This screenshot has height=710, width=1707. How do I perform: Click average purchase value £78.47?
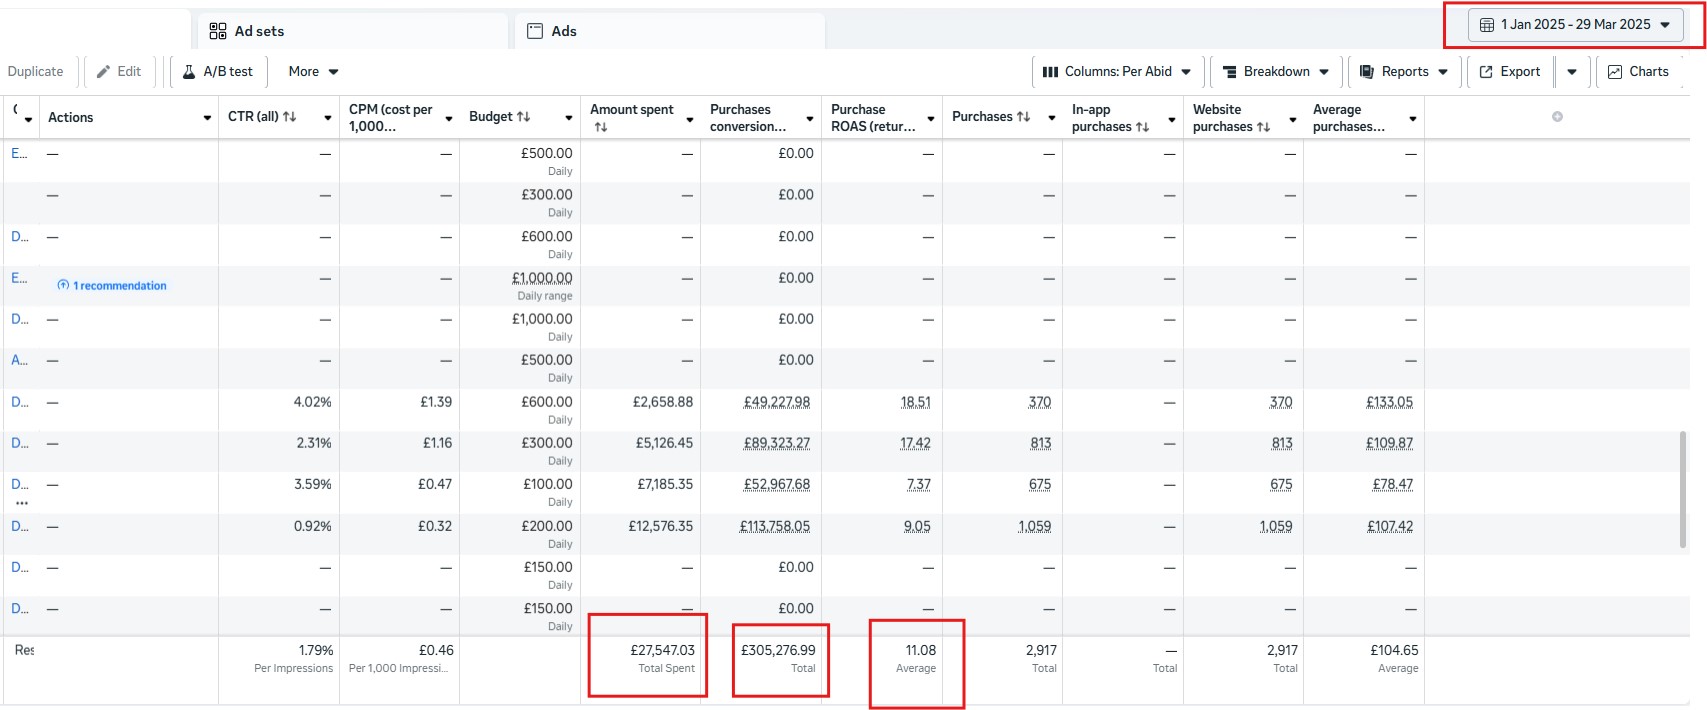1393,484
